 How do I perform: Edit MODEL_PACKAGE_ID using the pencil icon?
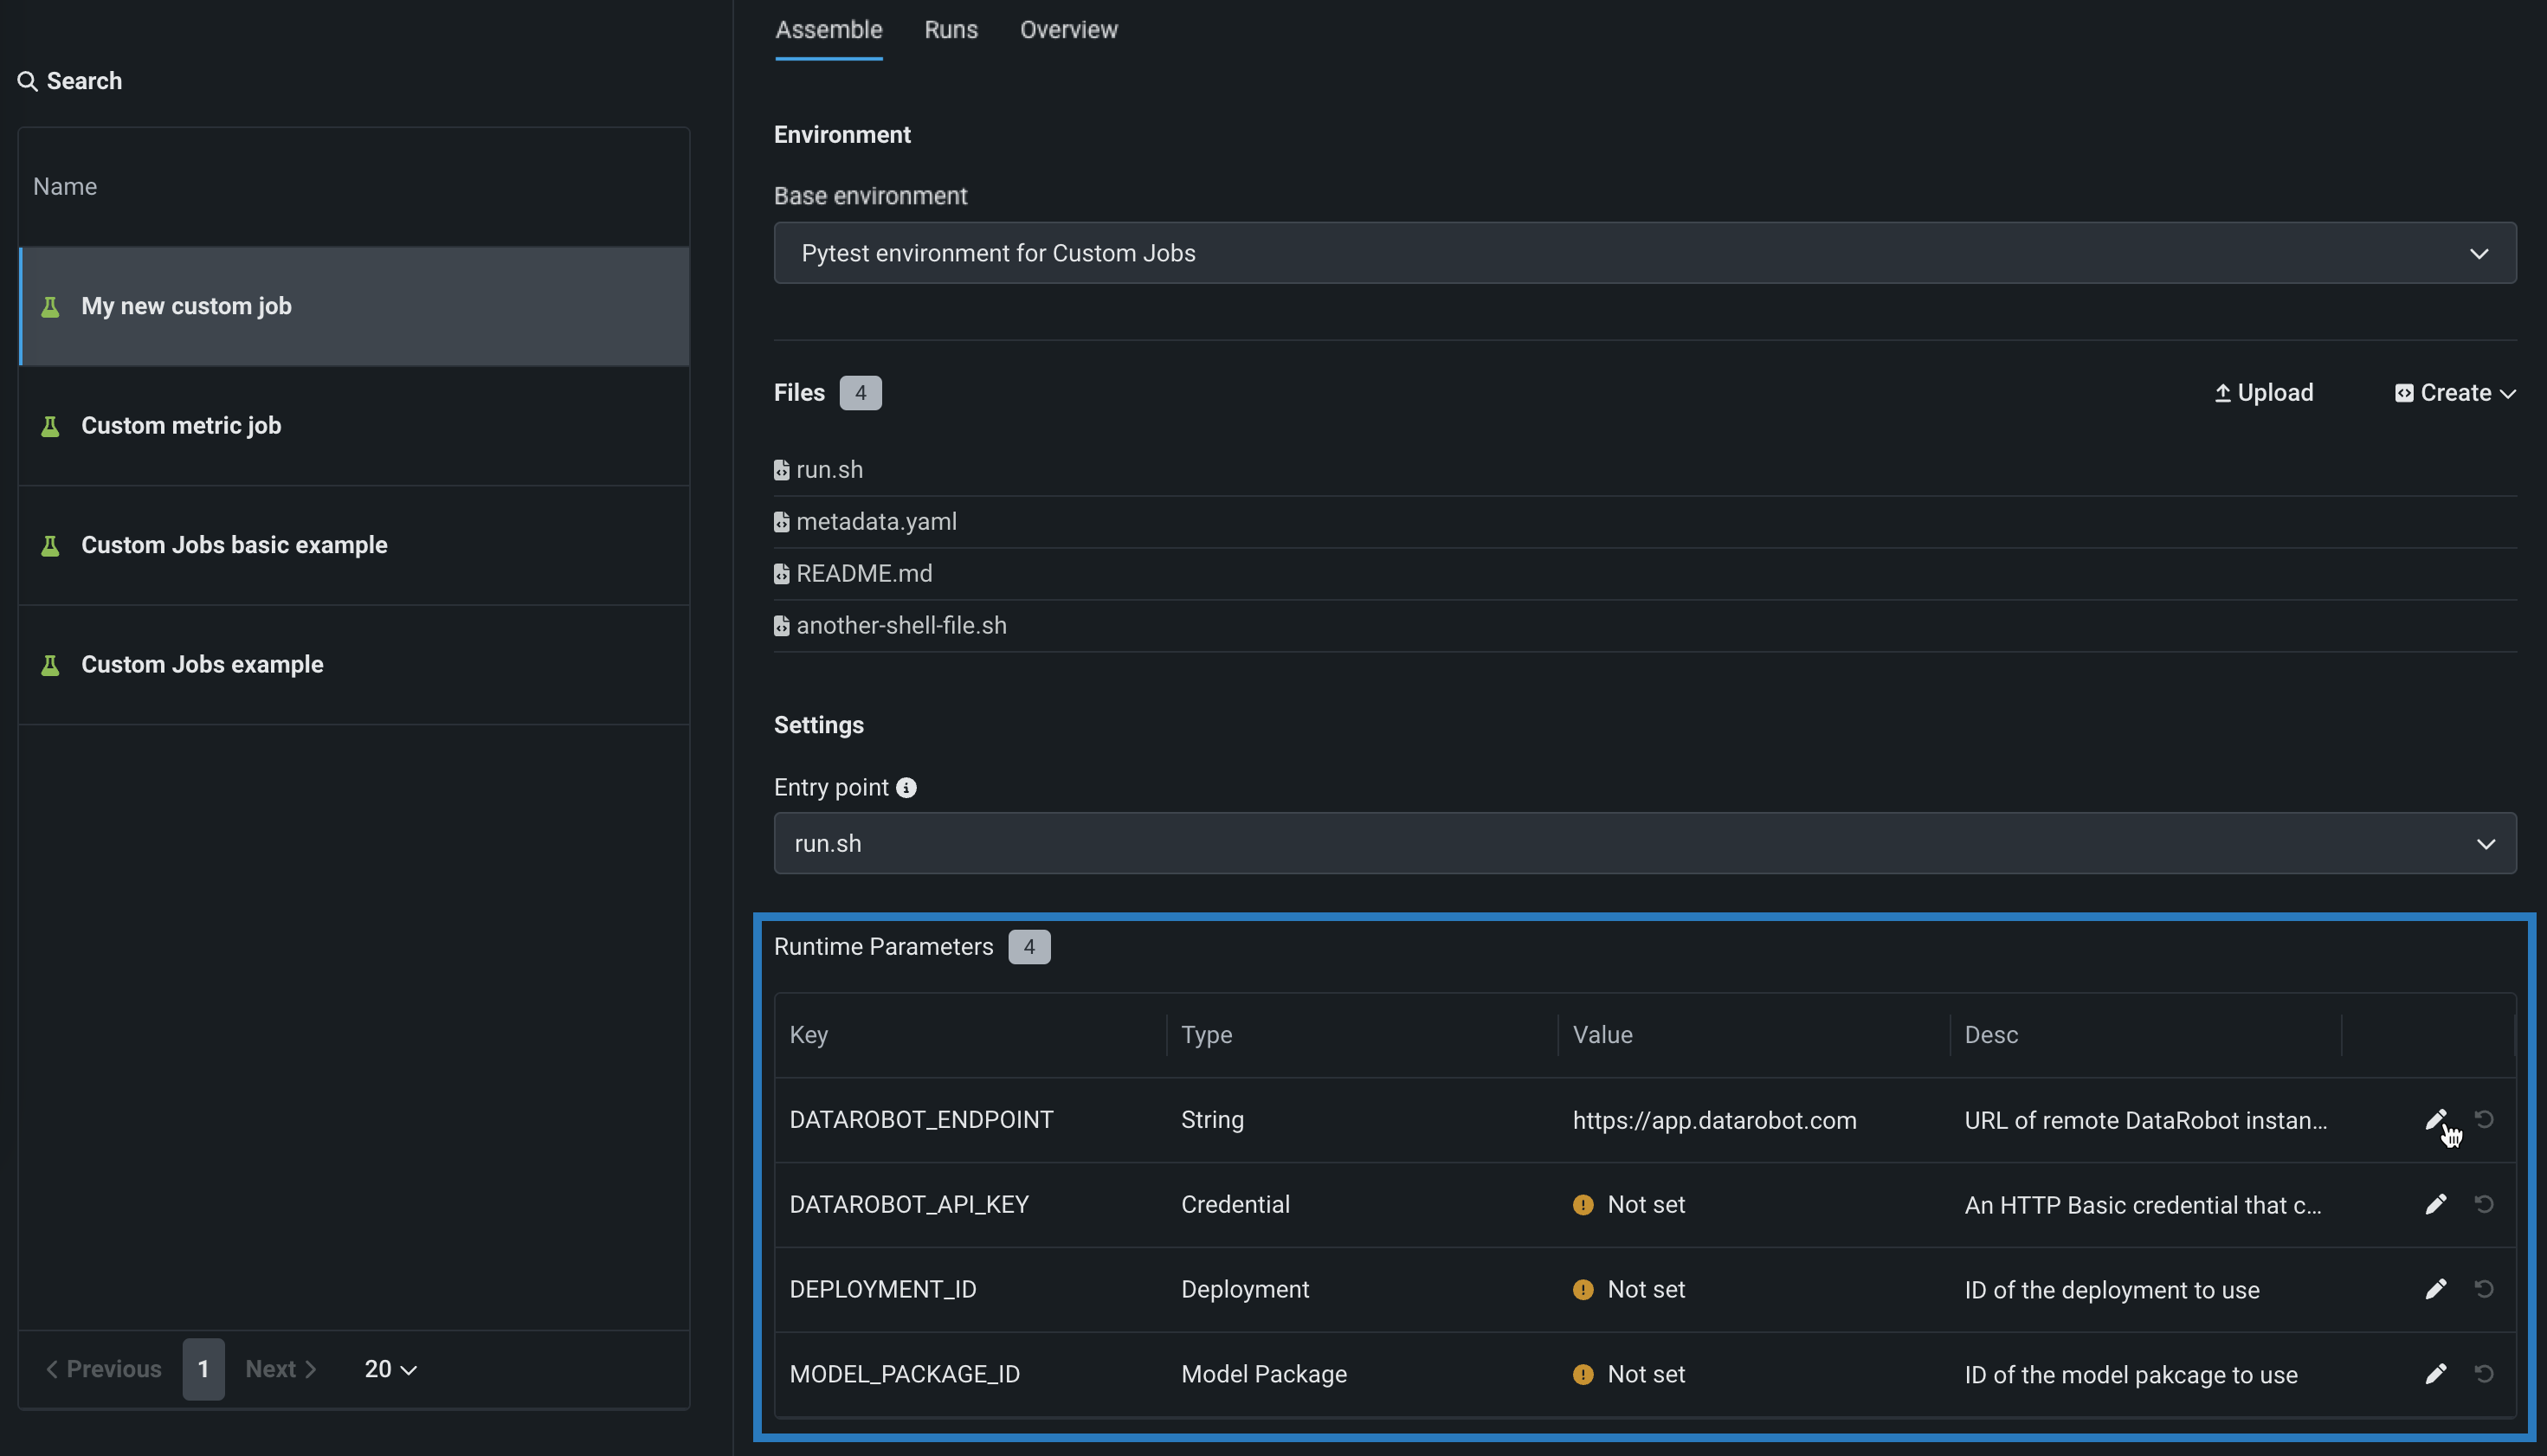click(x=2435, y=1374)
